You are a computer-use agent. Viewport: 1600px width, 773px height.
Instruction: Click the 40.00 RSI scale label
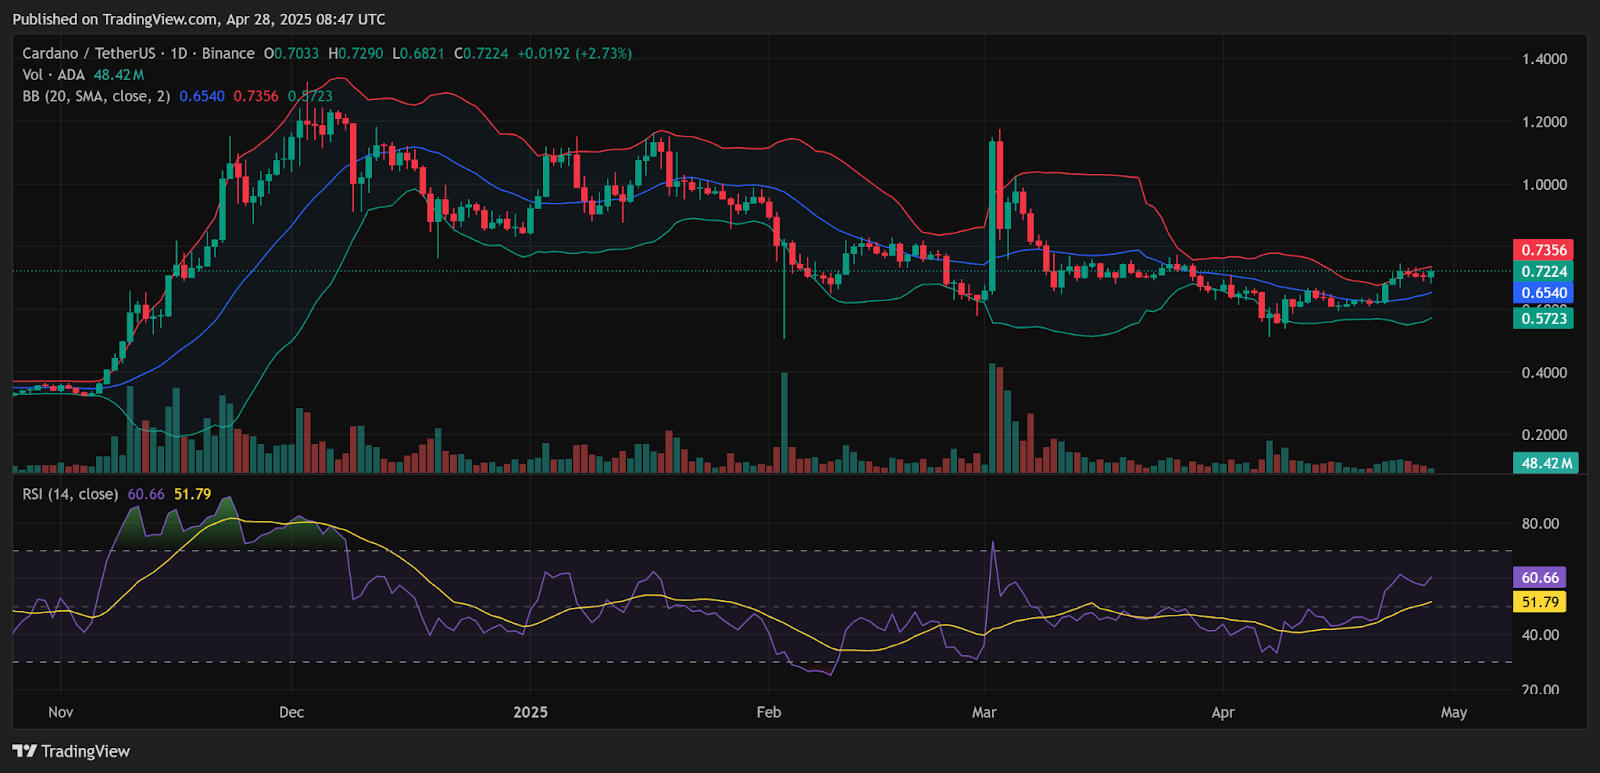pyautogui.click(x=1540, y=634)
